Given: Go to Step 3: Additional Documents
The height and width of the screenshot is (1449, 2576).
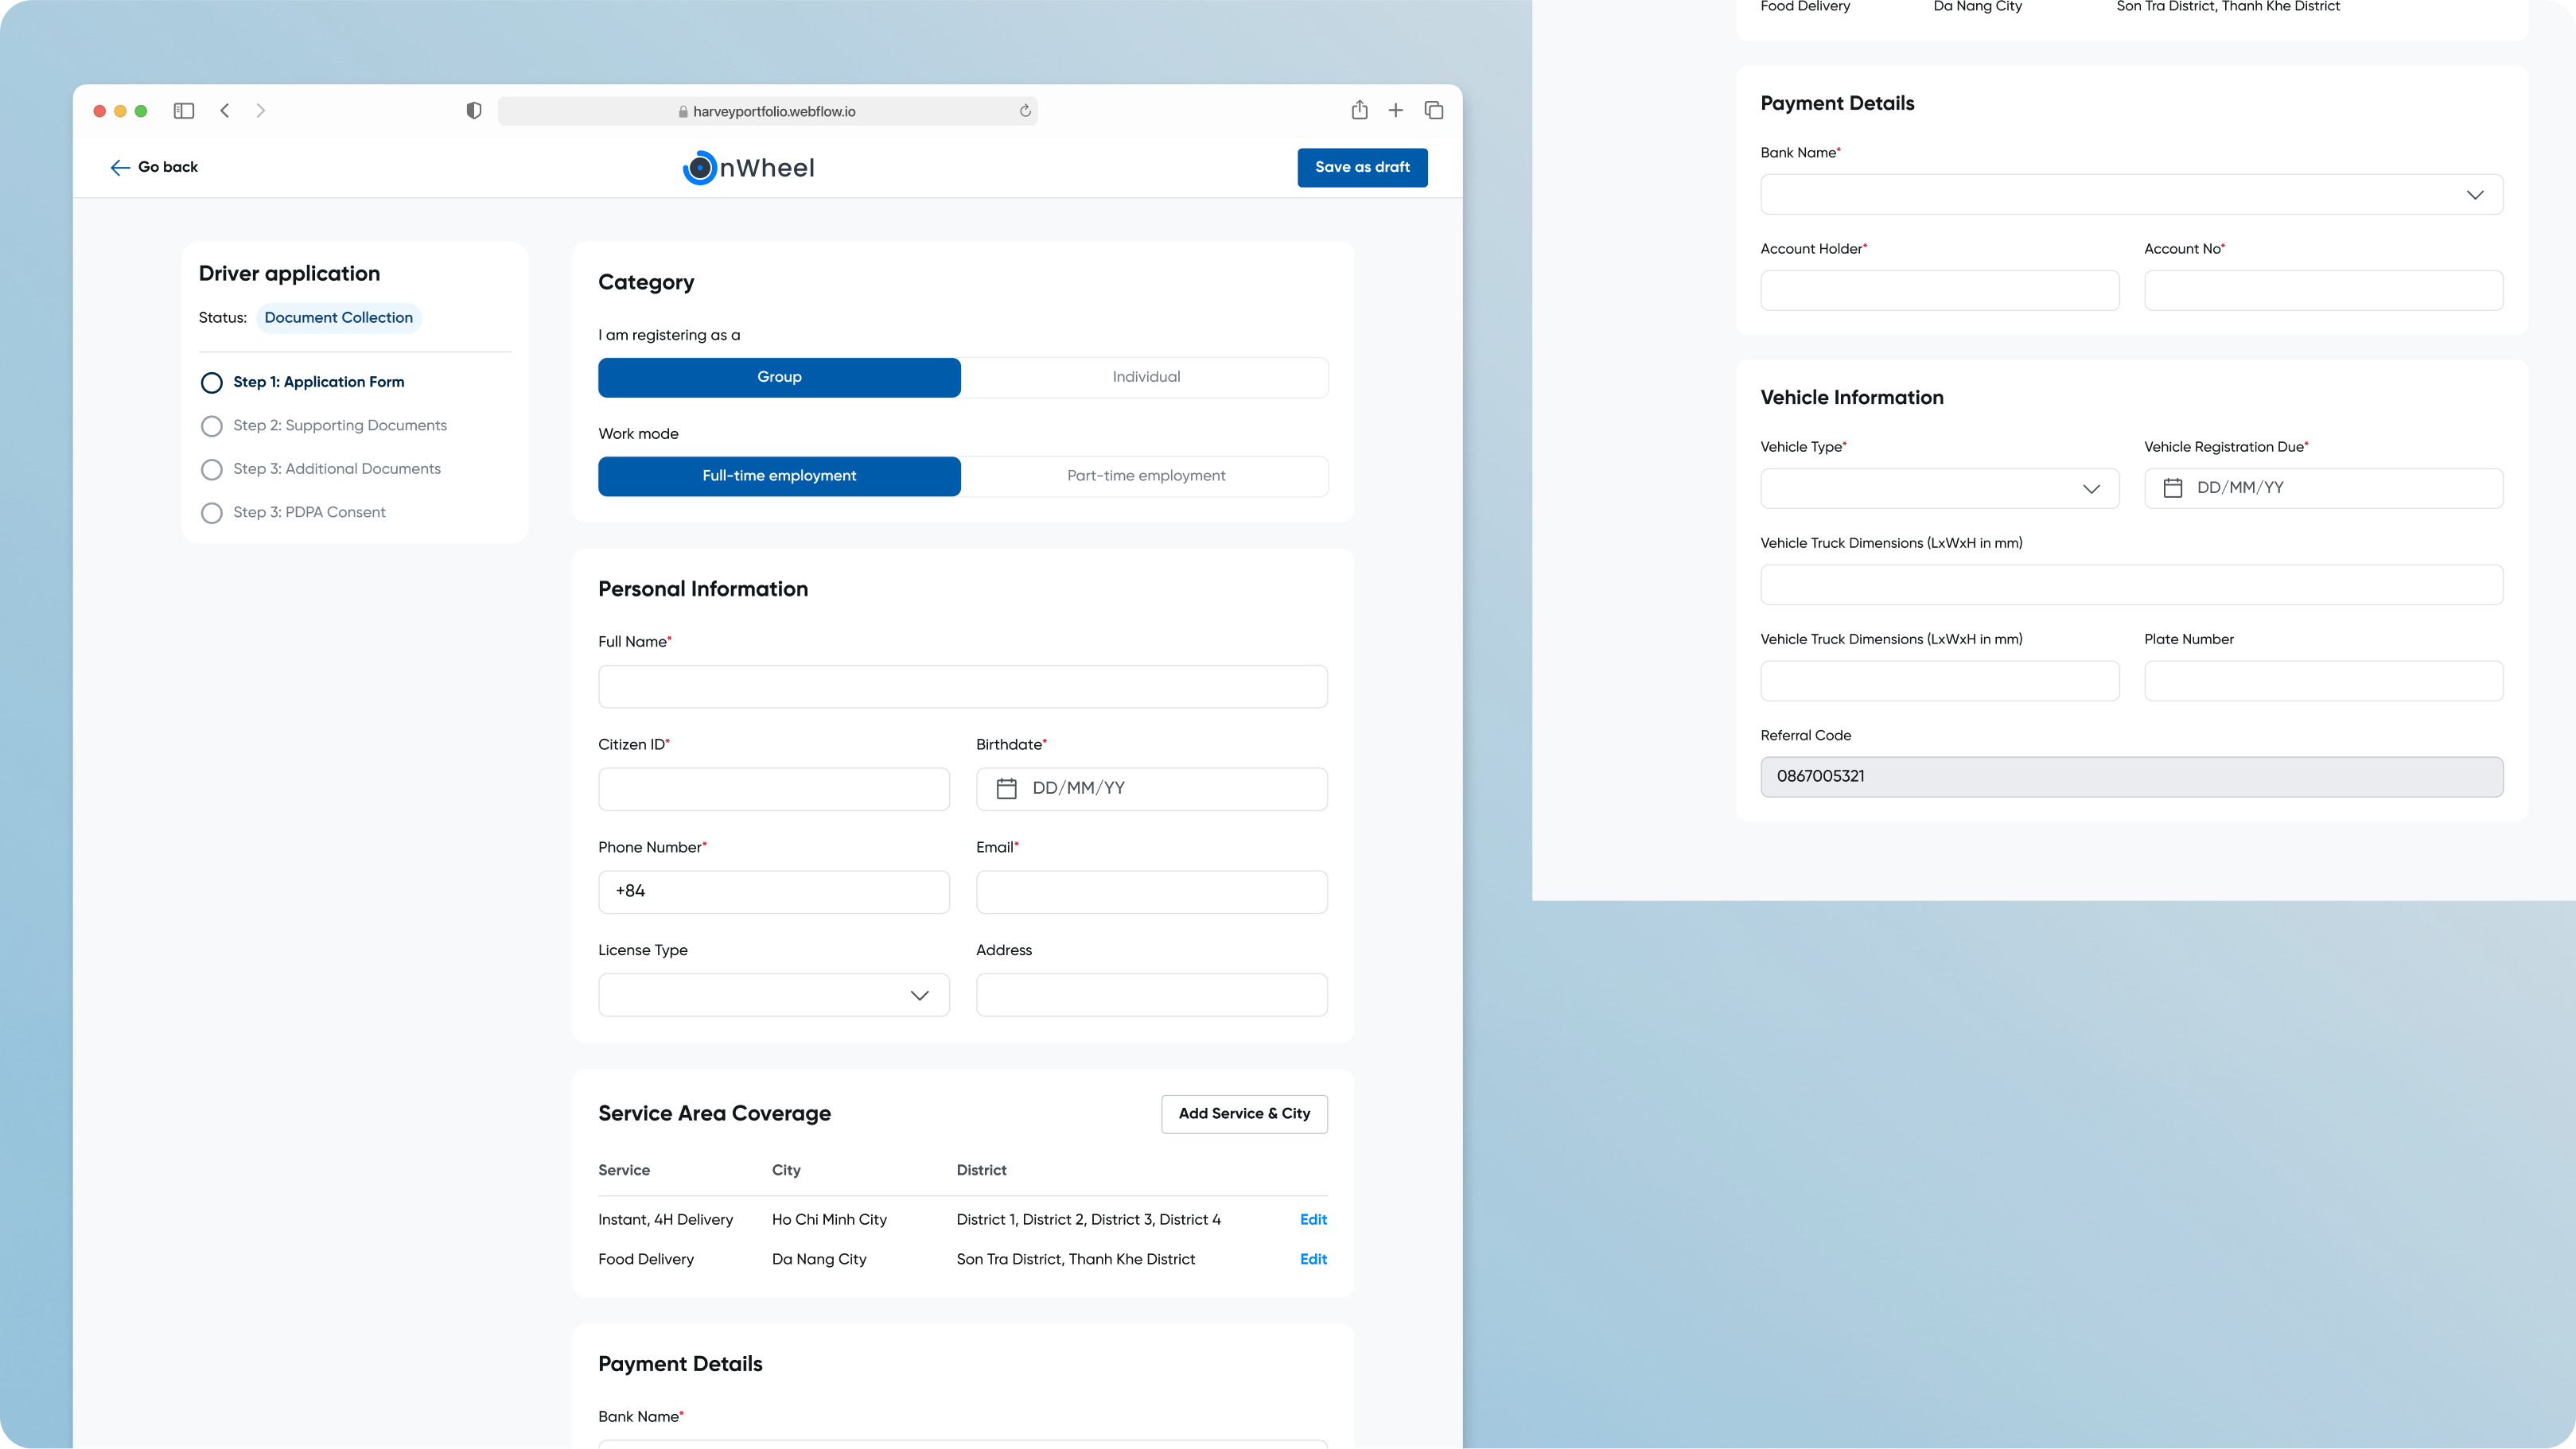Looking at the screenshot, I should pyautogui.click(x=336, y=469).
